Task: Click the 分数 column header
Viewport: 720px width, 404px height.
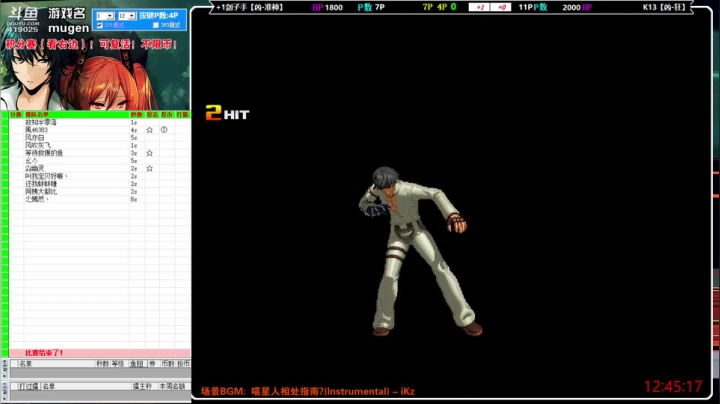Action: click(x=16, y=114)
